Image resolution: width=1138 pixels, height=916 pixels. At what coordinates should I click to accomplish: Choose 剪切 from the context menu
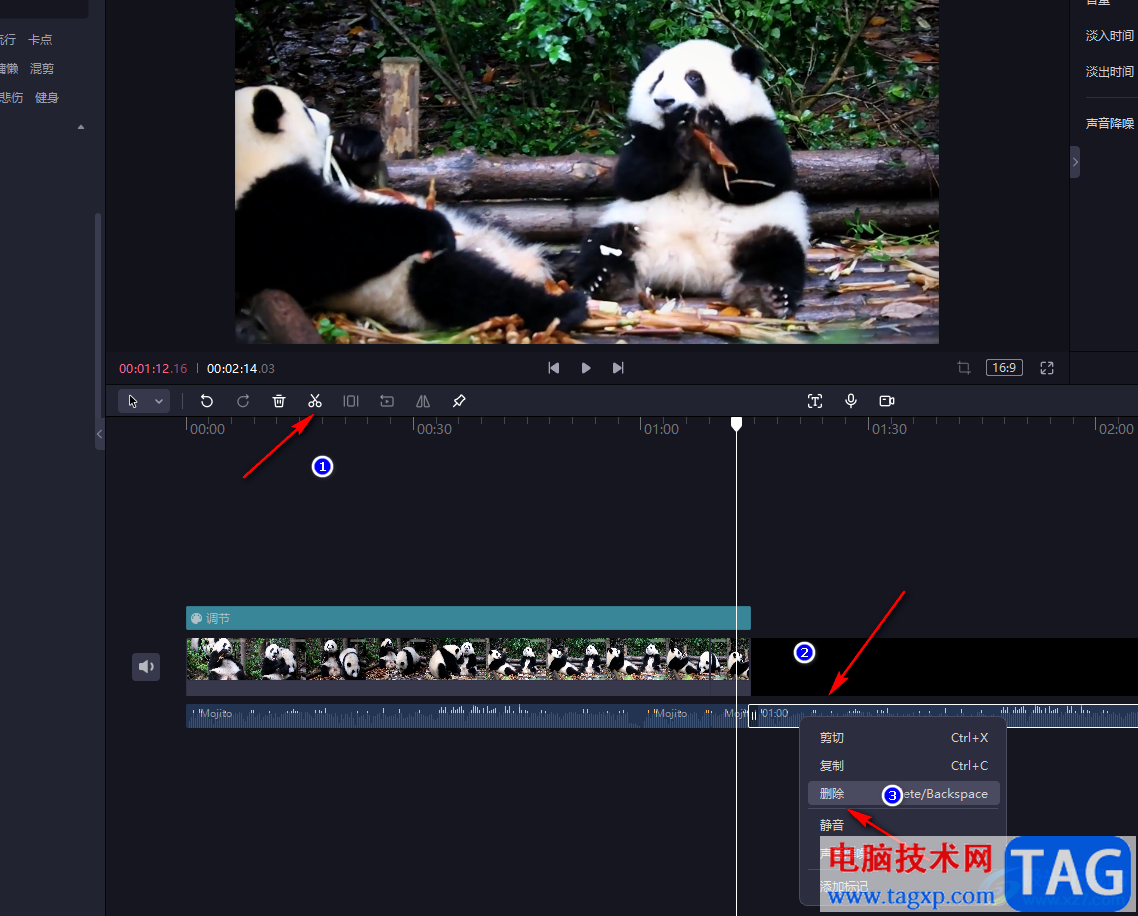[x=904, y=737]
